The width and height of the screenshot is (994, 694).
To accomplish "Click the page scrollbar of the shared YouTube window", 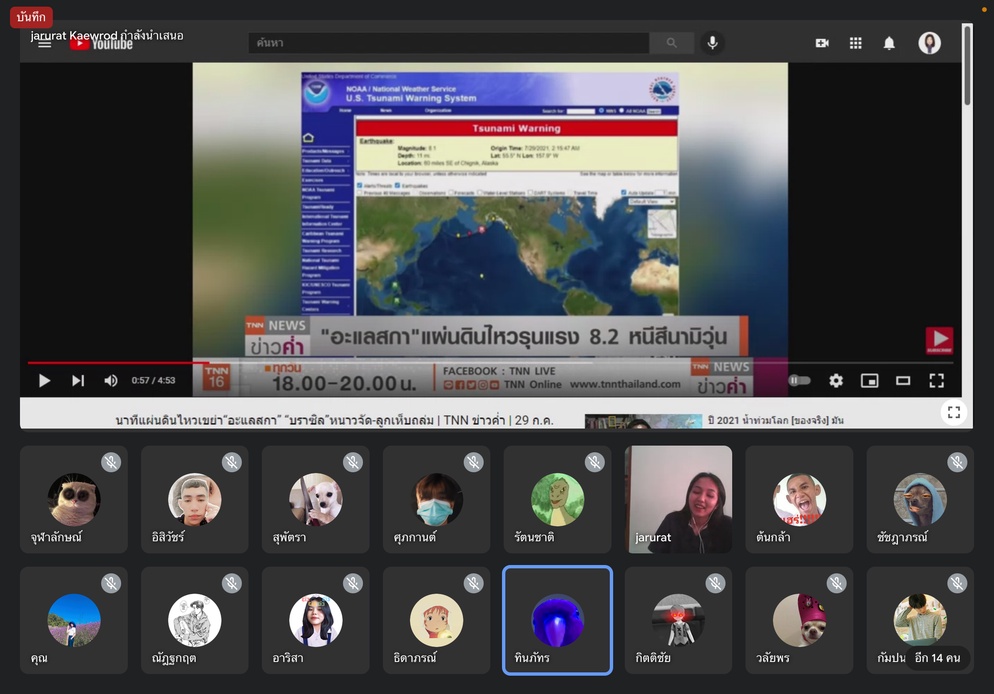I will pos(967,65).
